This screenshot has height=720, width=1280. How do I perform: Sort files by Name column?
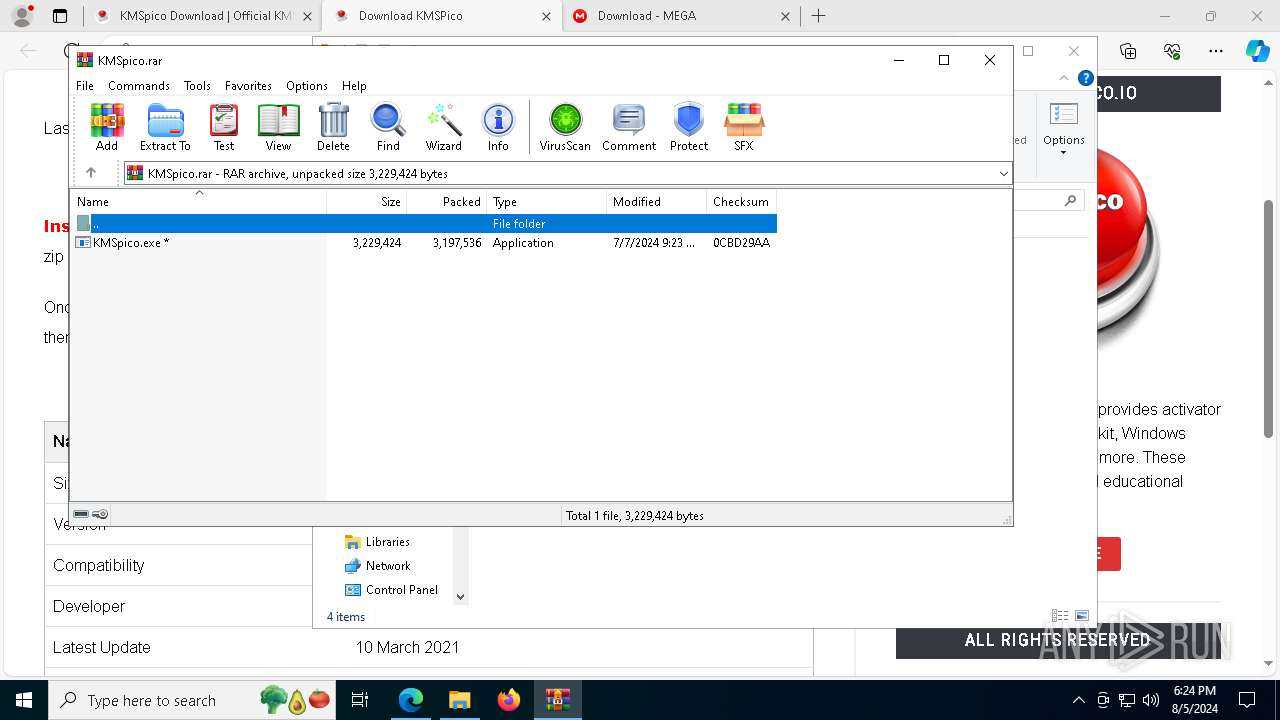click(198, 202)
